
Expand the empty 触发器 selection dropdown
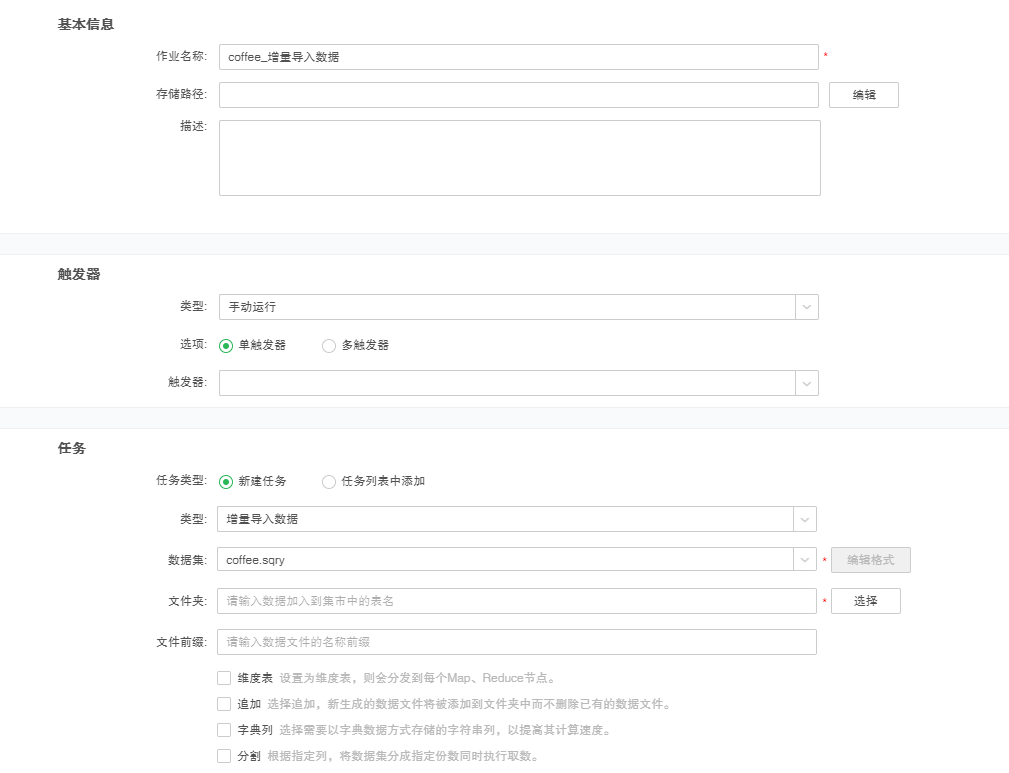tap(806, 383)
